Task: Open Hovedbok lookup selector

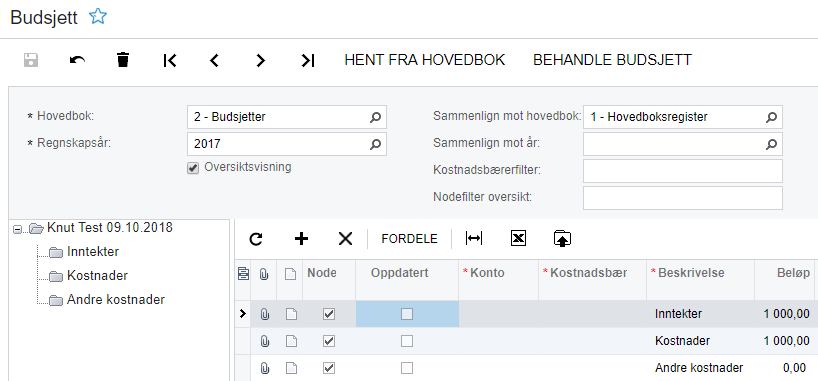Action: coord(375,117)
